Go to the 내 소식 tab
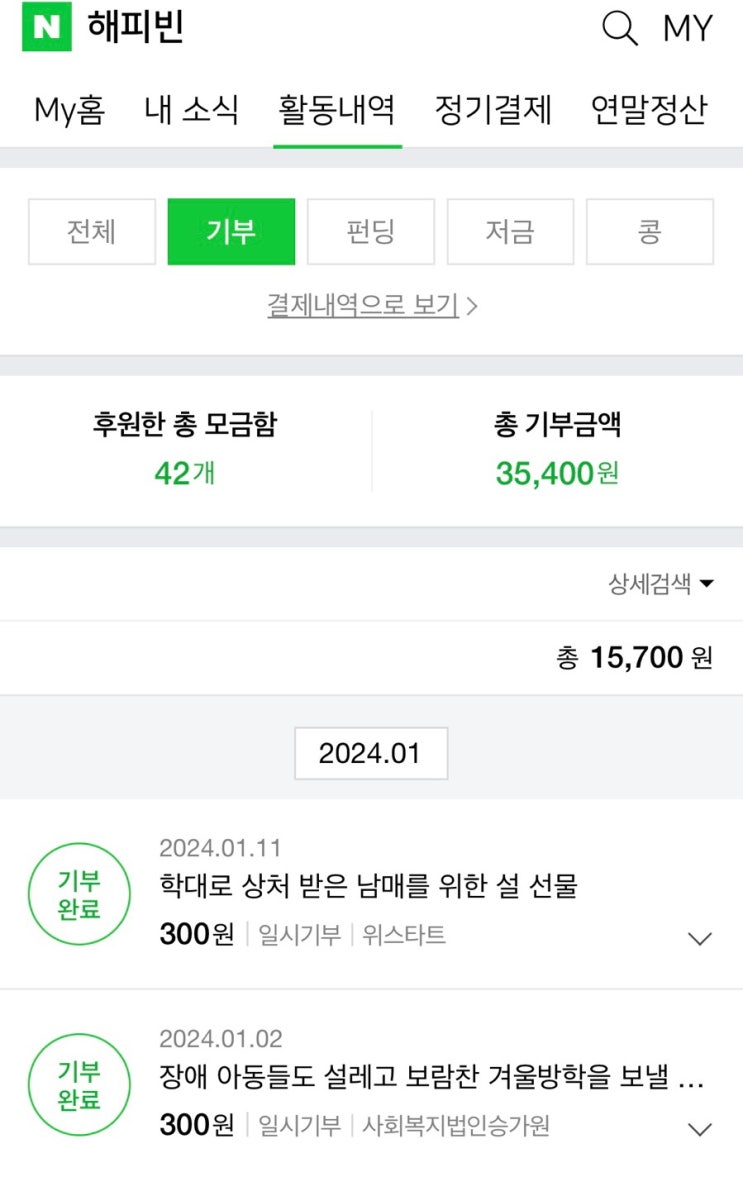743x1177 pixels. 192,109
